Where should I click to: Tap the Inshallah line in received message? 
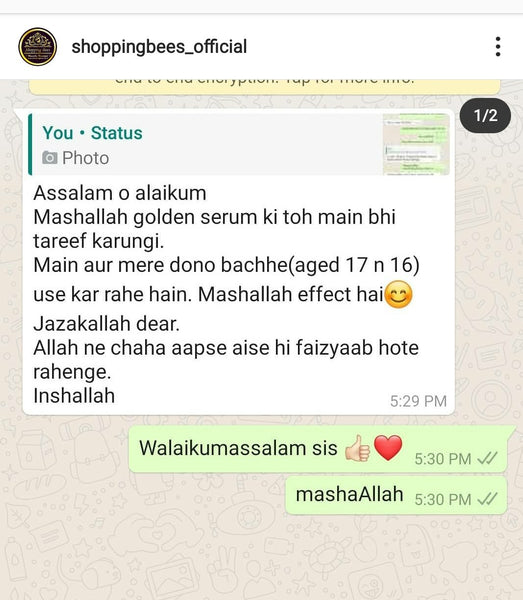[74, 396]
